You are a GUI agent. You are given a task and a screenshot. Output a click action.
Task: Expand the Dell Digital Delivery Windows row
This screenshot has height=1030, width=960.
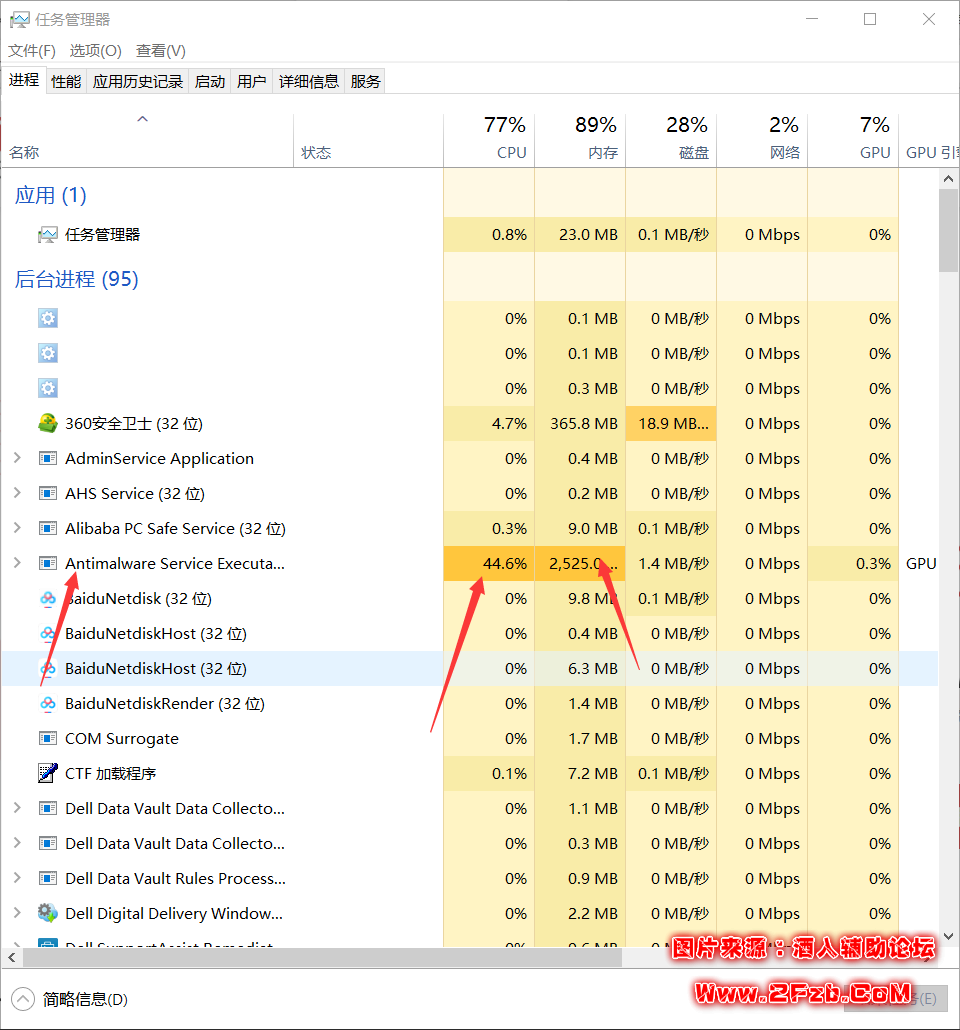[x=17, y=913]
